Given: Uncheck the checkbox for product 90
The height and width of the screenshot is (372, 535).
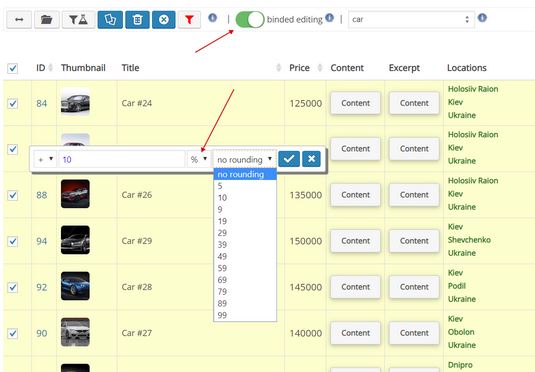Looking at the screenshot, I should click(13, 333).
